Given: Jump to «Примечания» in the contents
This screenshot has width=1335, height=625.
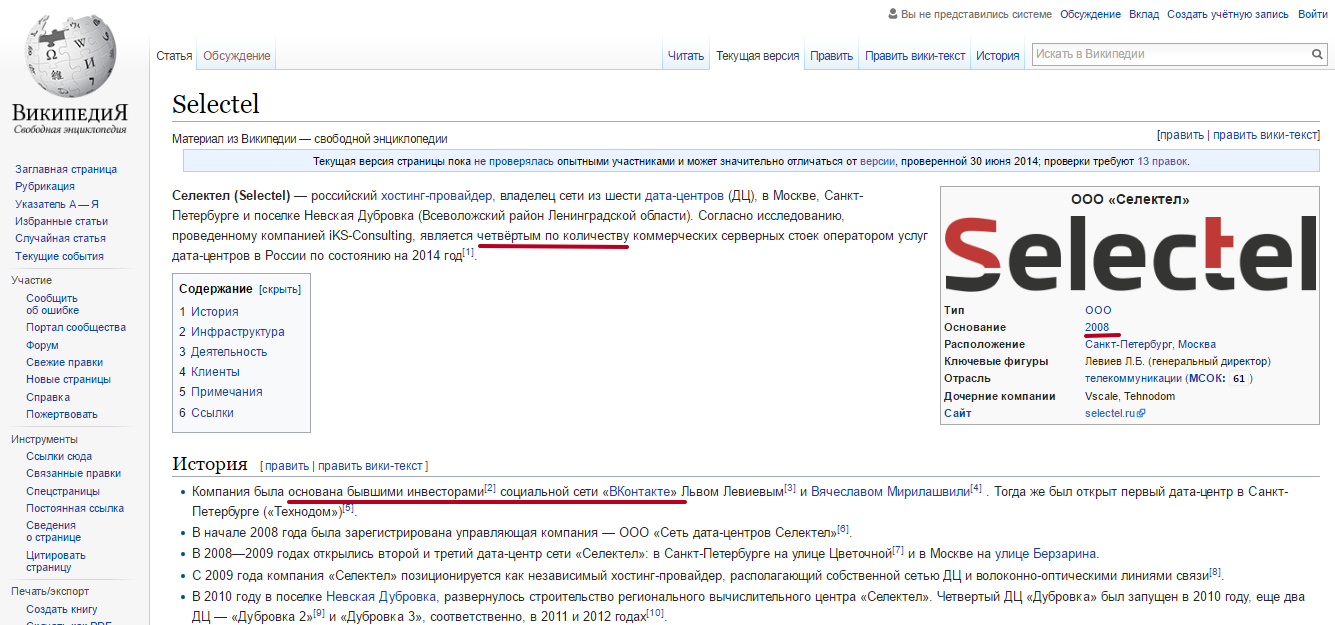Looking at the screenshot, I should [227, 392].
